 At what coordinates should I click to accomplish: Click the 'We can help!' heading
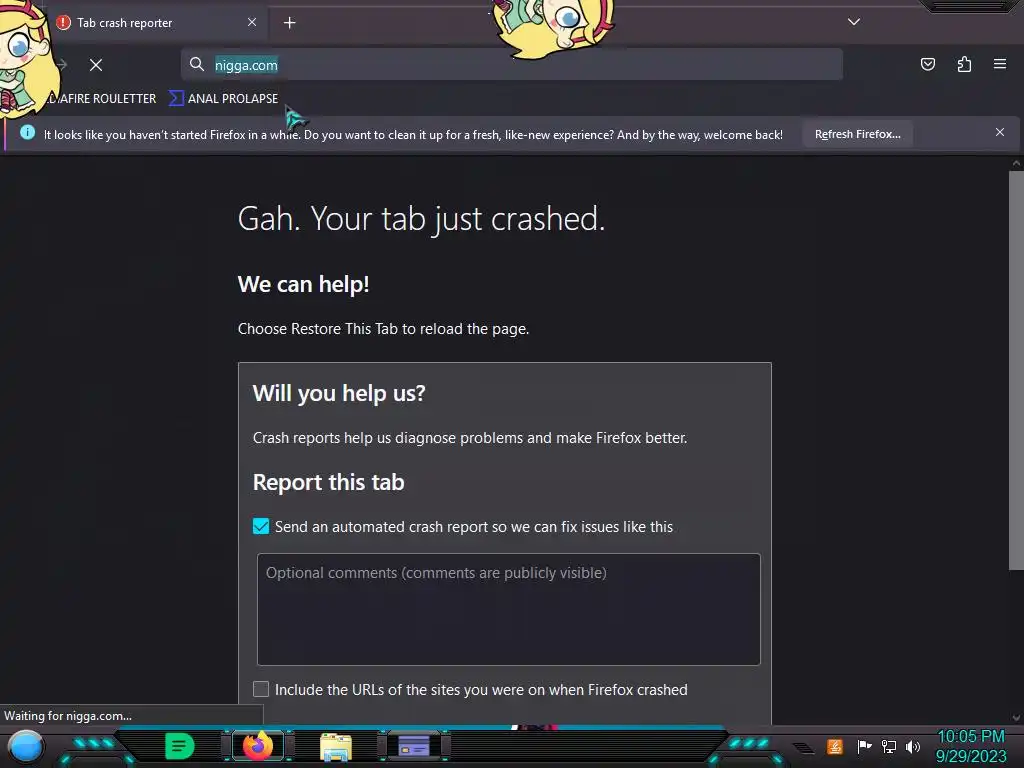(x=304, y=284)
